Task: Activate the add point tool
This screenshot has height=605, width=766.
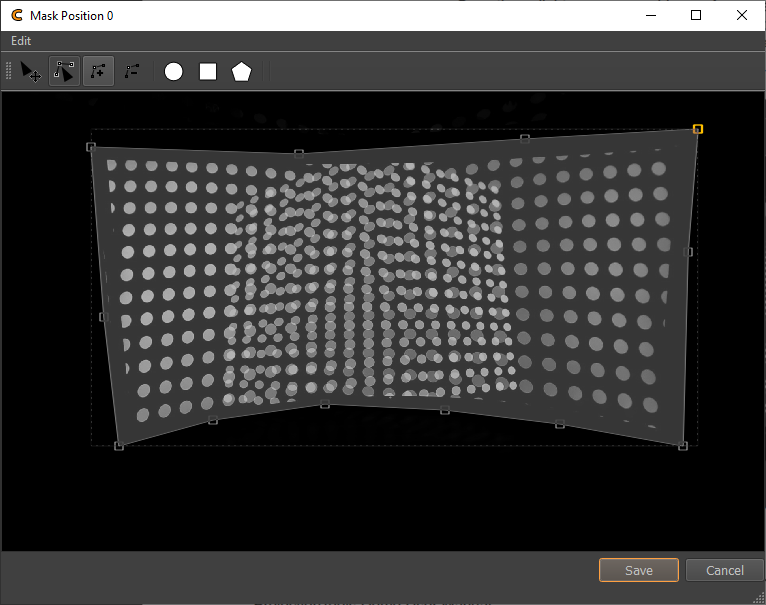Action: [98, 72]
